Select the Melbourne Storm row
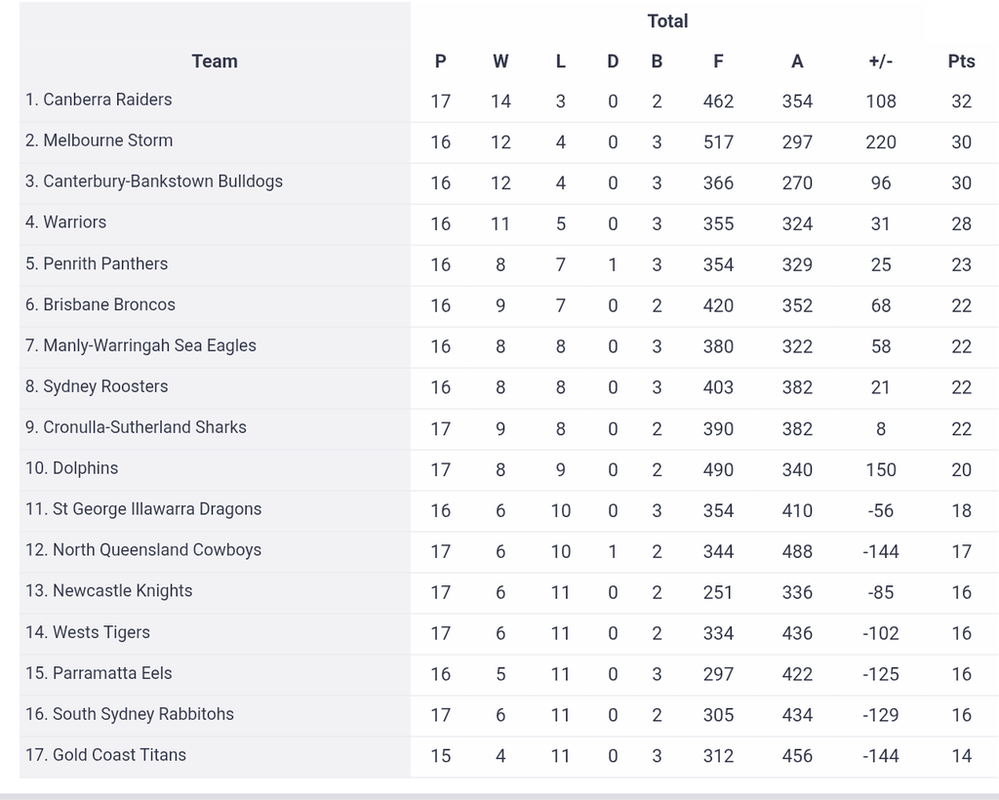 click(509, 141)
